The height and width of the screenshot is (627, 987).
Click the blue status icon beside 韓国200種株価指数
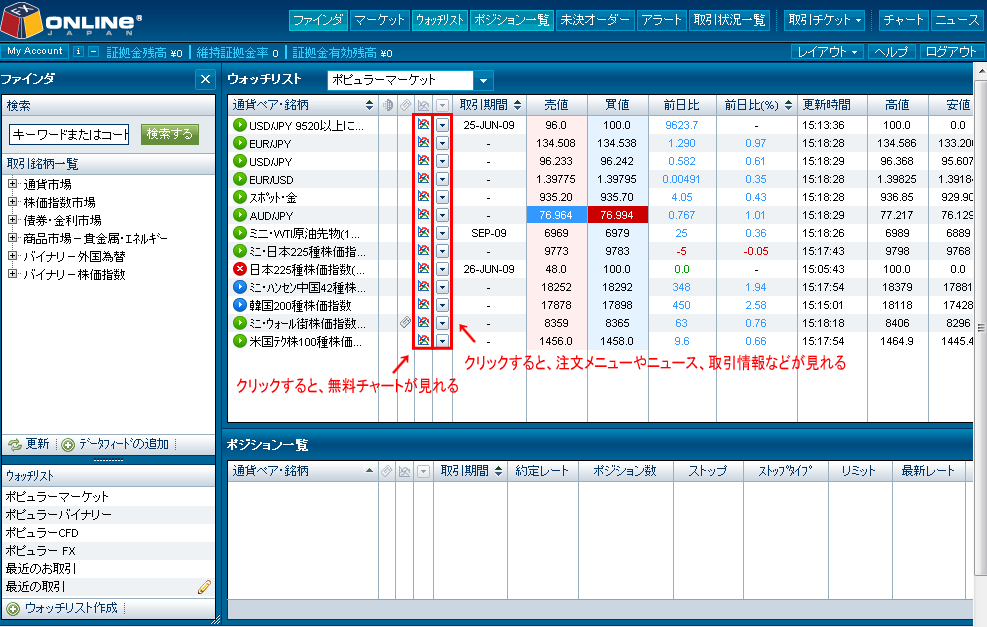coord(239,305)
